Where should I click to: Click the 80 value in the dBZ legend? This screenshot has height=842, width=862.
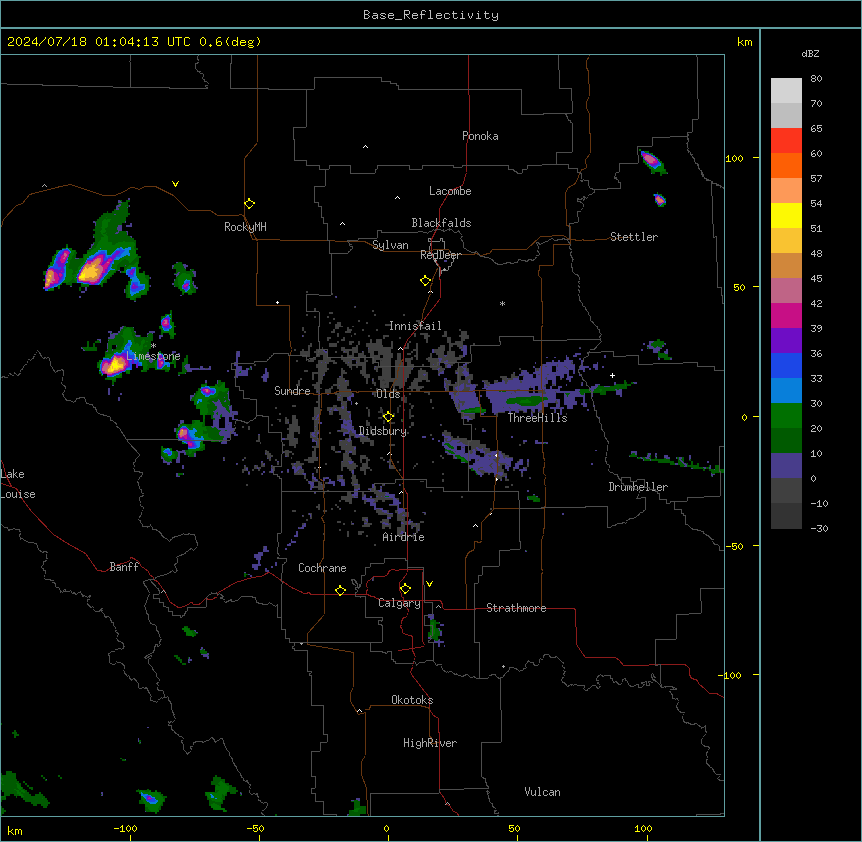816,79
